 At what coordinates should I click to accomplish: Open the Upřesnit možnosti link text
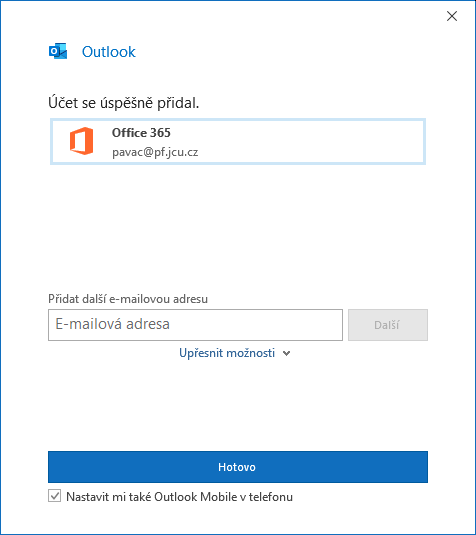click(227, 353)
